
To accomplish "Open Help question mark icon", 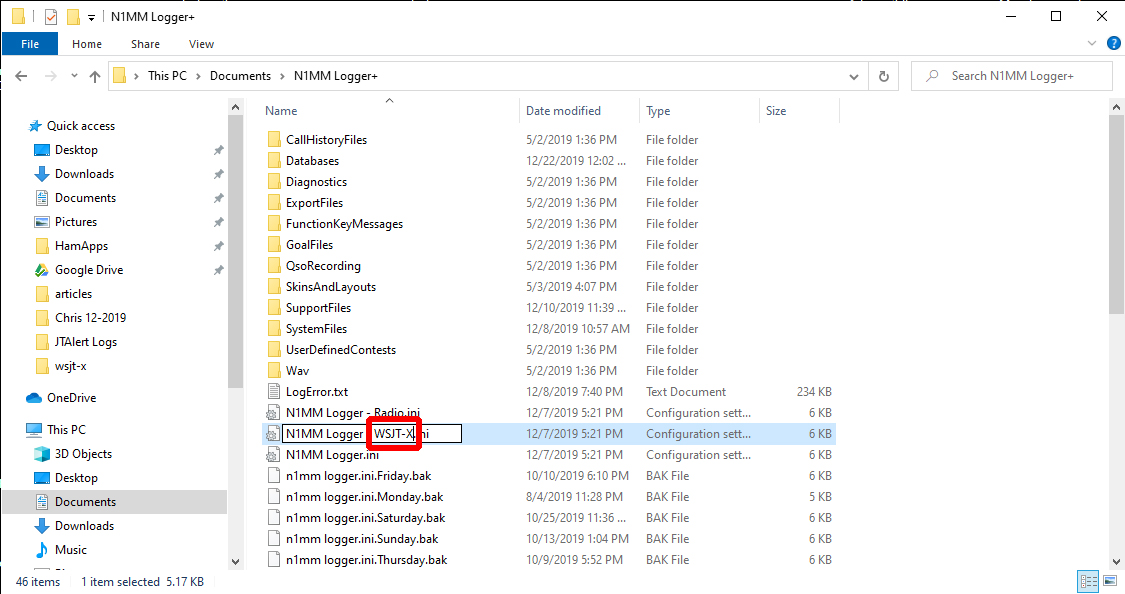I will 1114,44.
